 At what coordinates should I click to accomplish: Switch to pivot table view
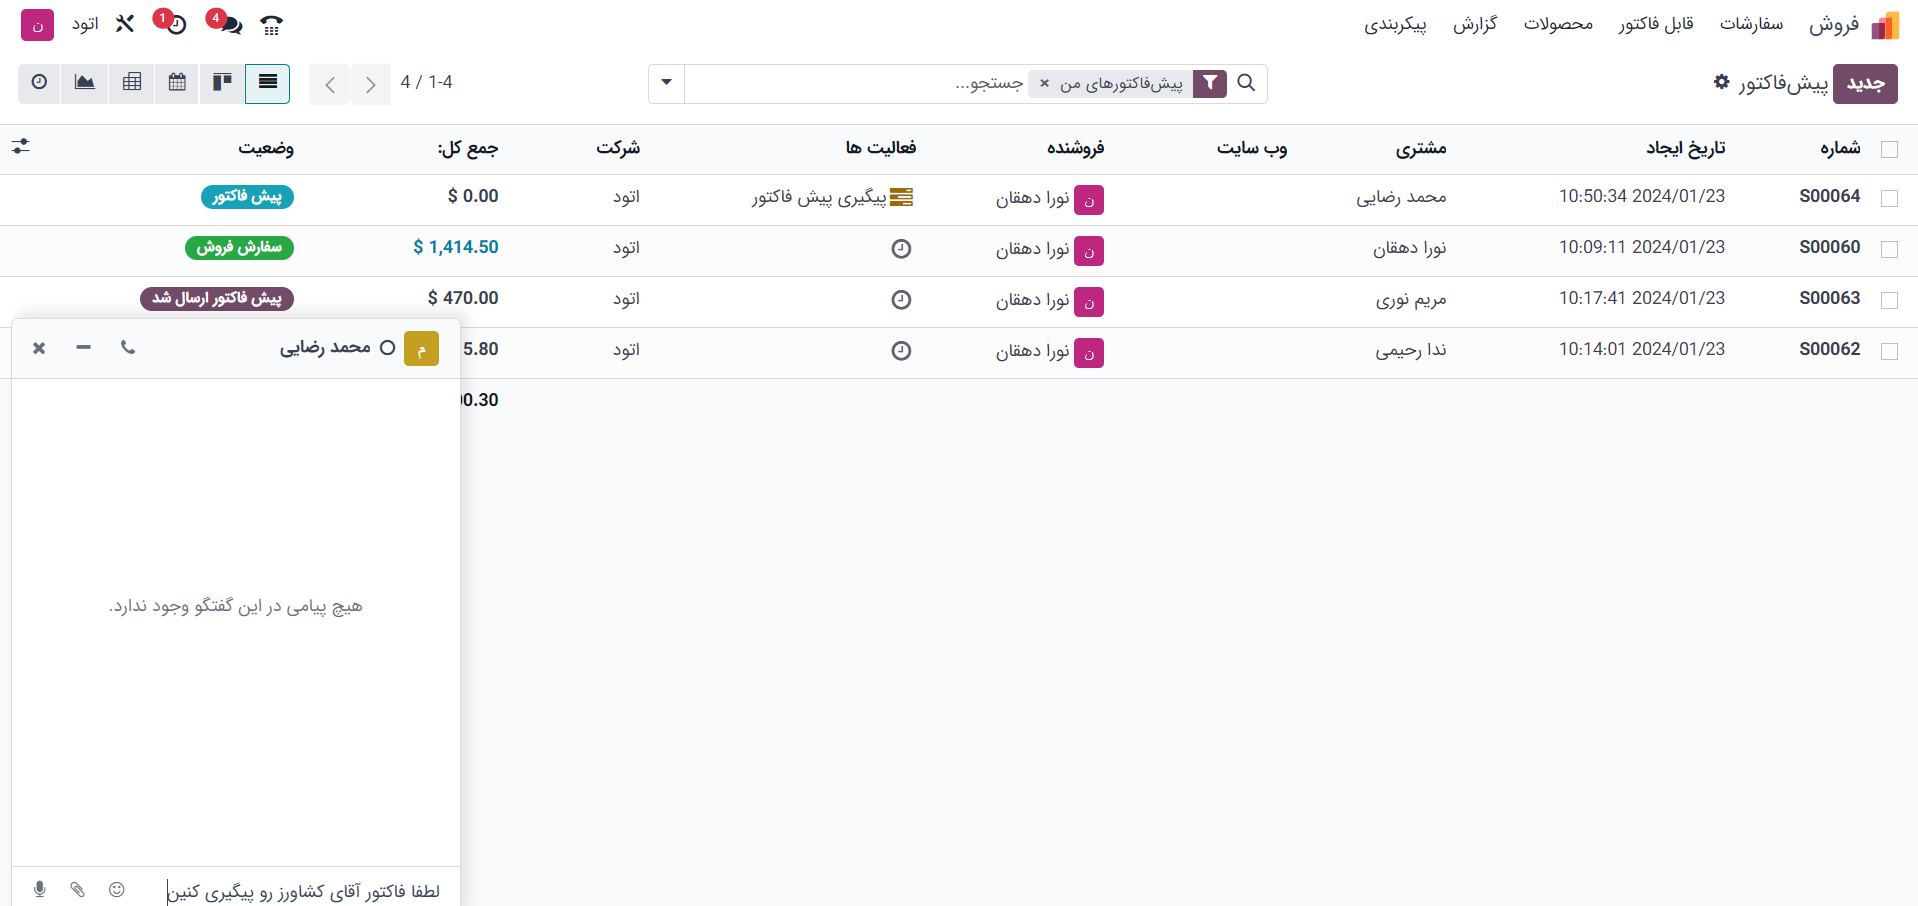(132, 83)
